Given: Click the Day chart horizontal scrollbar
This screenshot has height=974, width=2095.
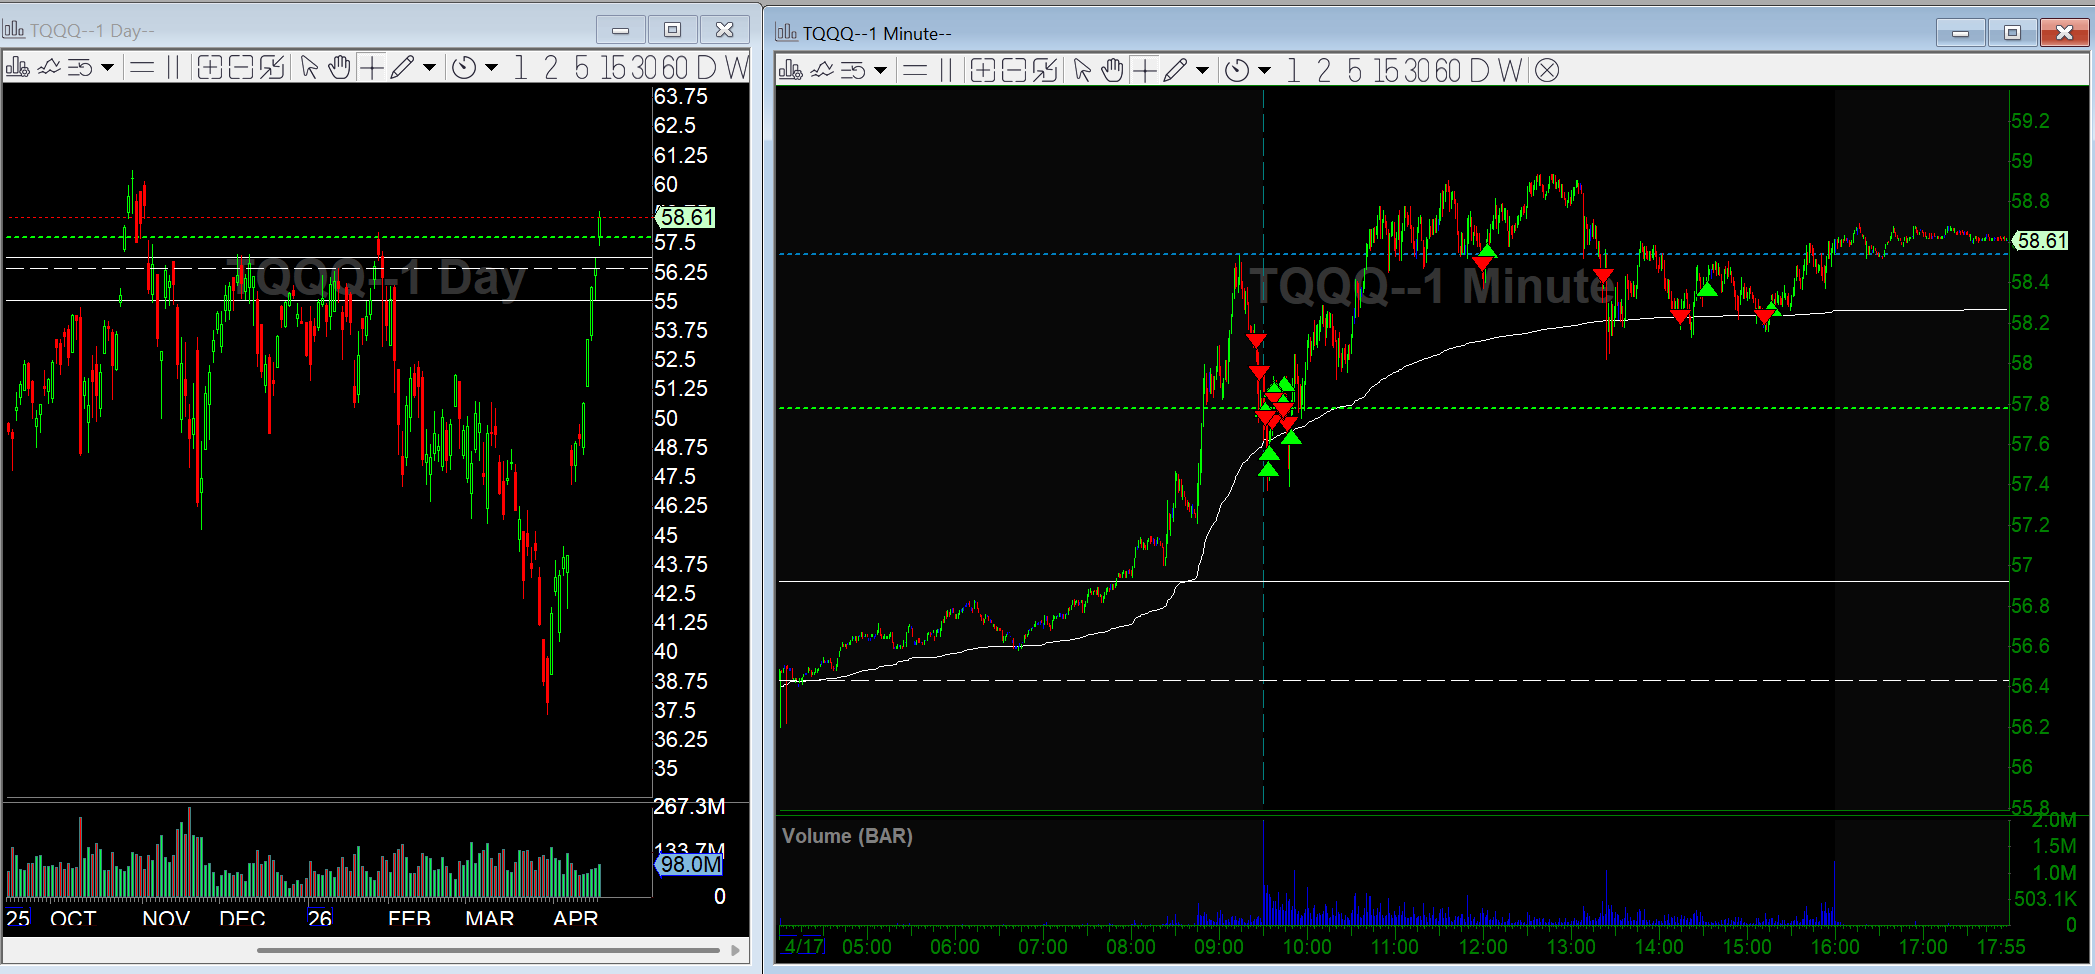Looking at the screenshot, I should coord(488,950).
